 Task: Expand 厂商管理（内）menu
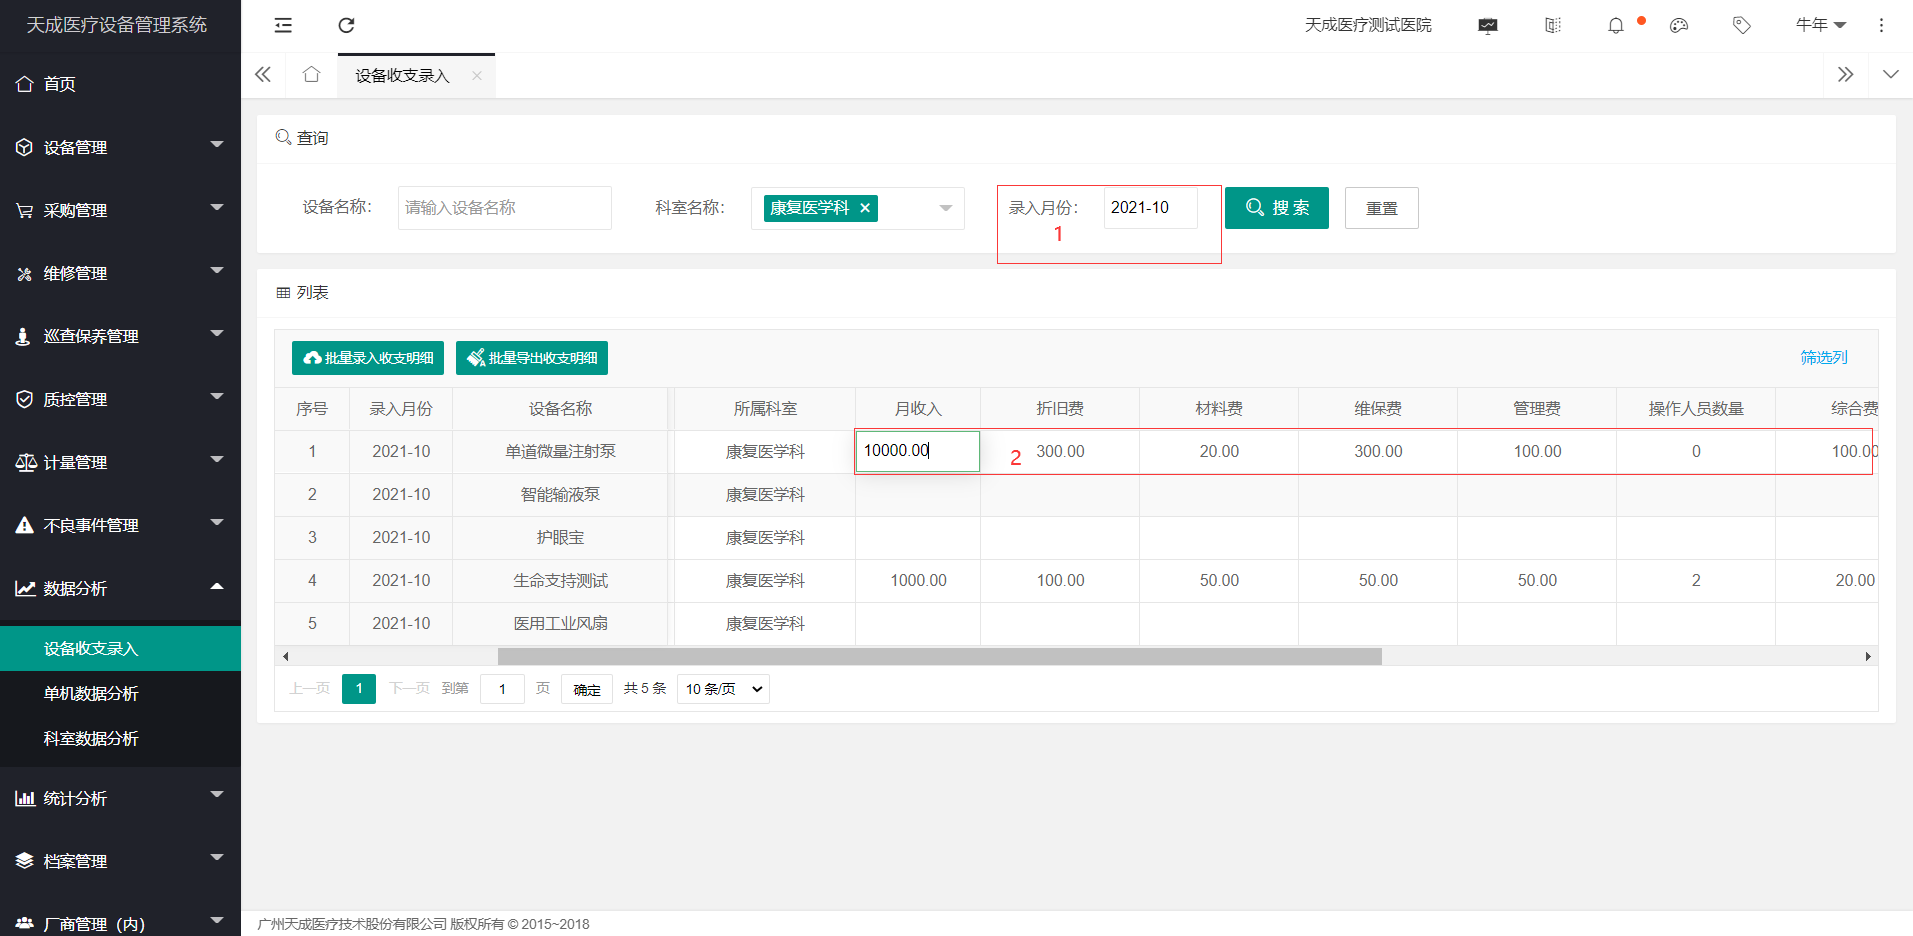pos(120,923)
